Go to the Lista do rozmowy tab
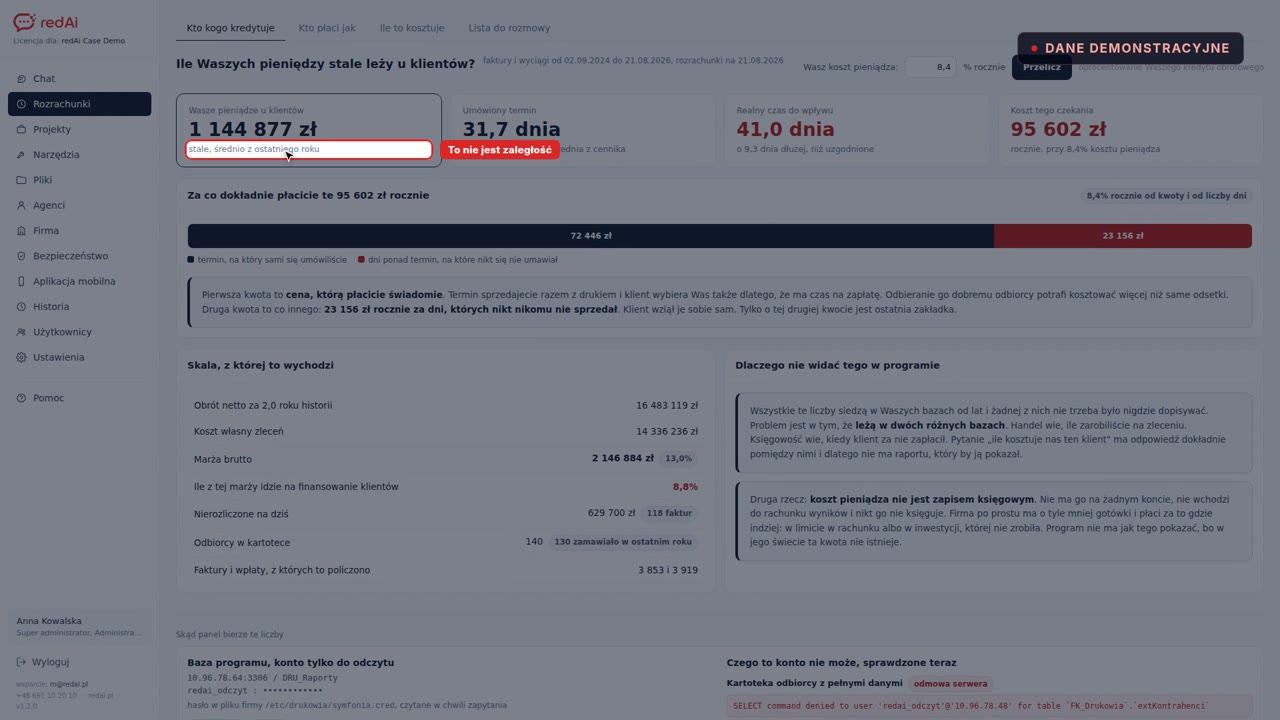This screenshot has height=720, width=1280. pyautogui.click(x=509, y=28)
